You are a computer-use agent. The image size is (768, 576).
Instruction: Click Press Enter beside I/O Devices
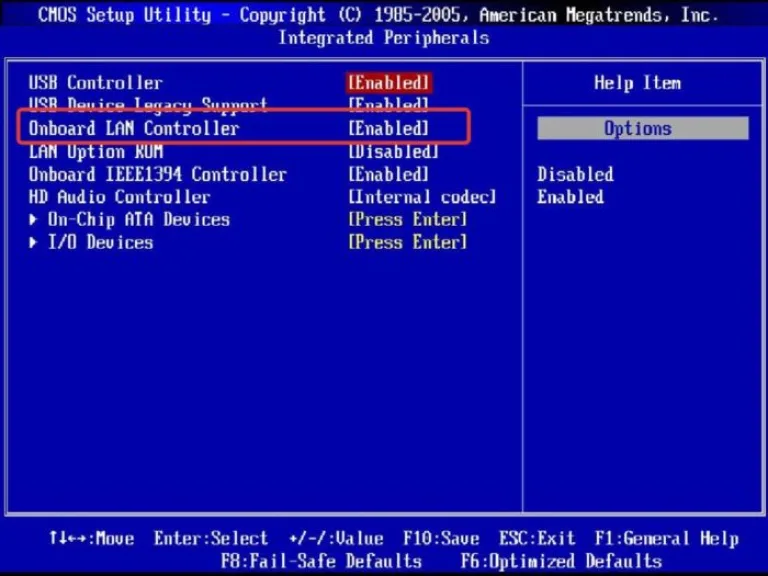click(408, 242)
